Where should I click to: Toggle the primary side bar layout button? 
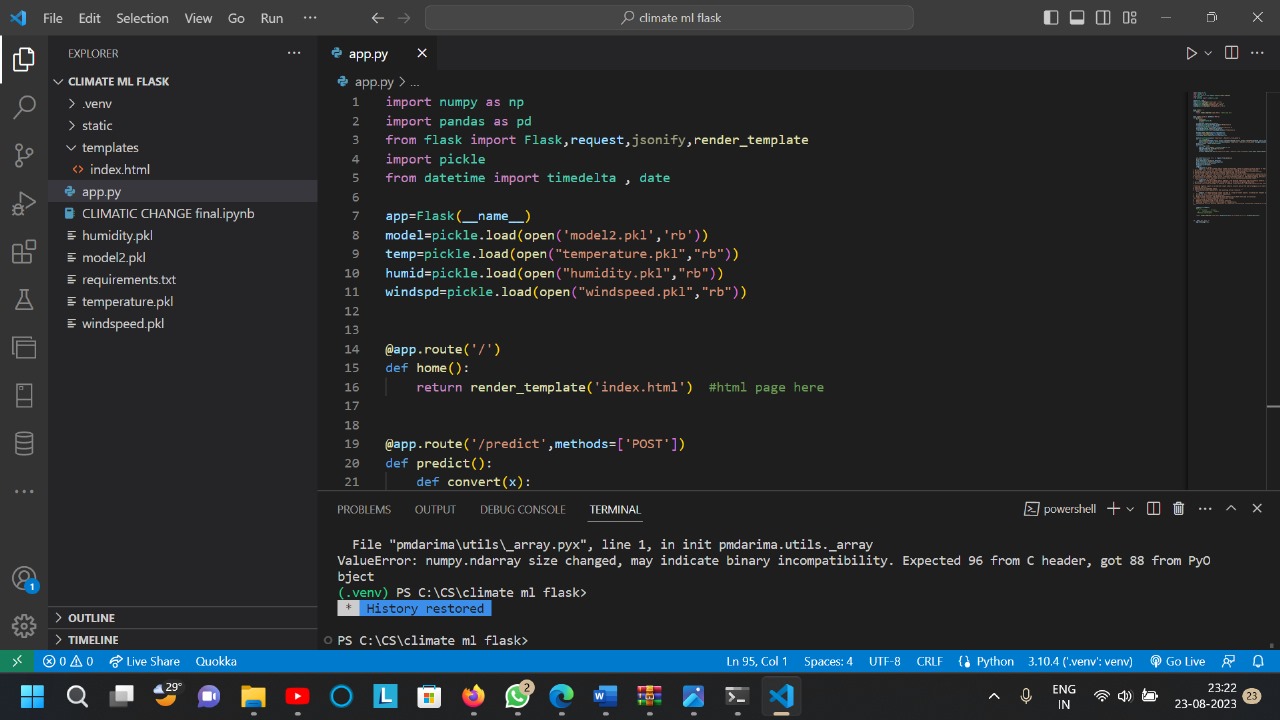coord(1051,18)
